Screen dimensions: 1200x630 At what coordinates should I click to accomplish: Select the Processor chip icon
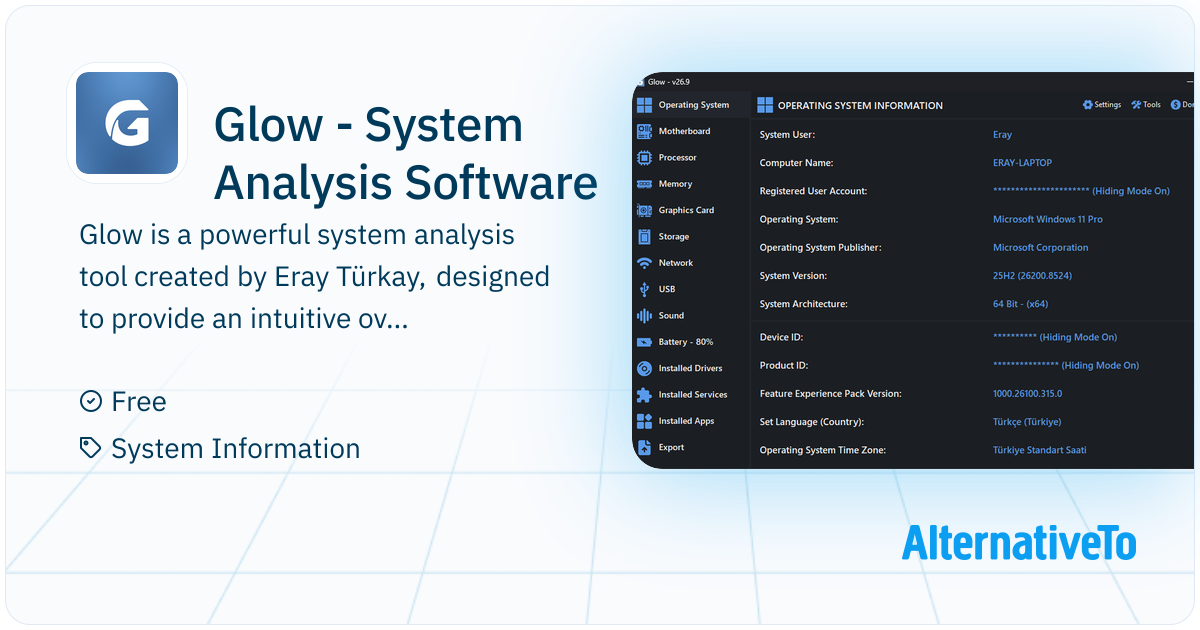tap(644, 157)
